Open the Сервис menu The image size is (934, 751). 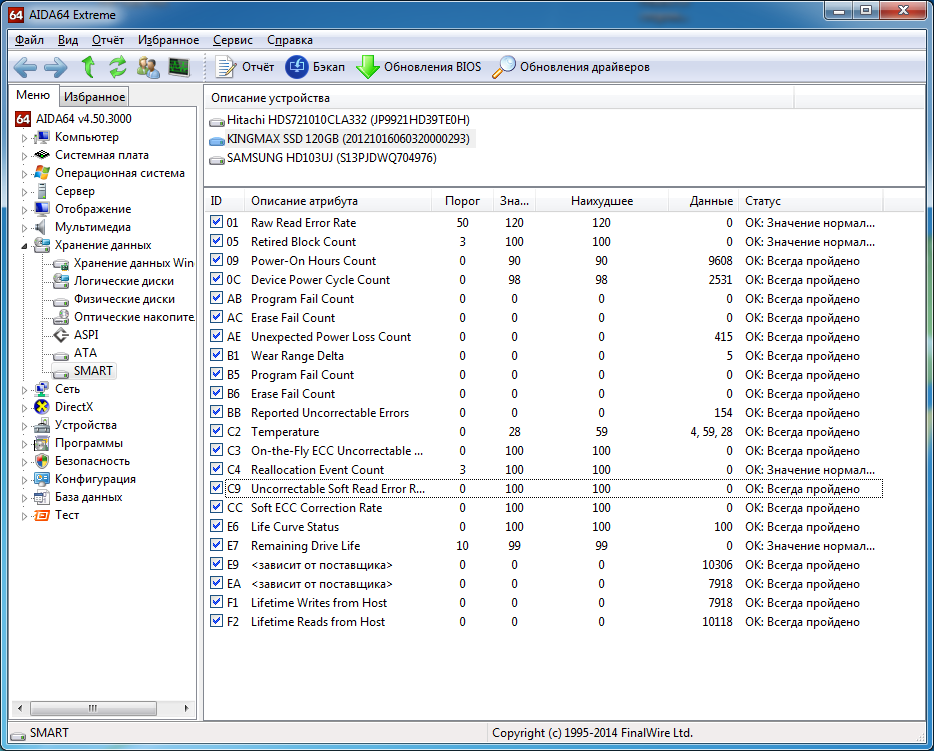233,40
